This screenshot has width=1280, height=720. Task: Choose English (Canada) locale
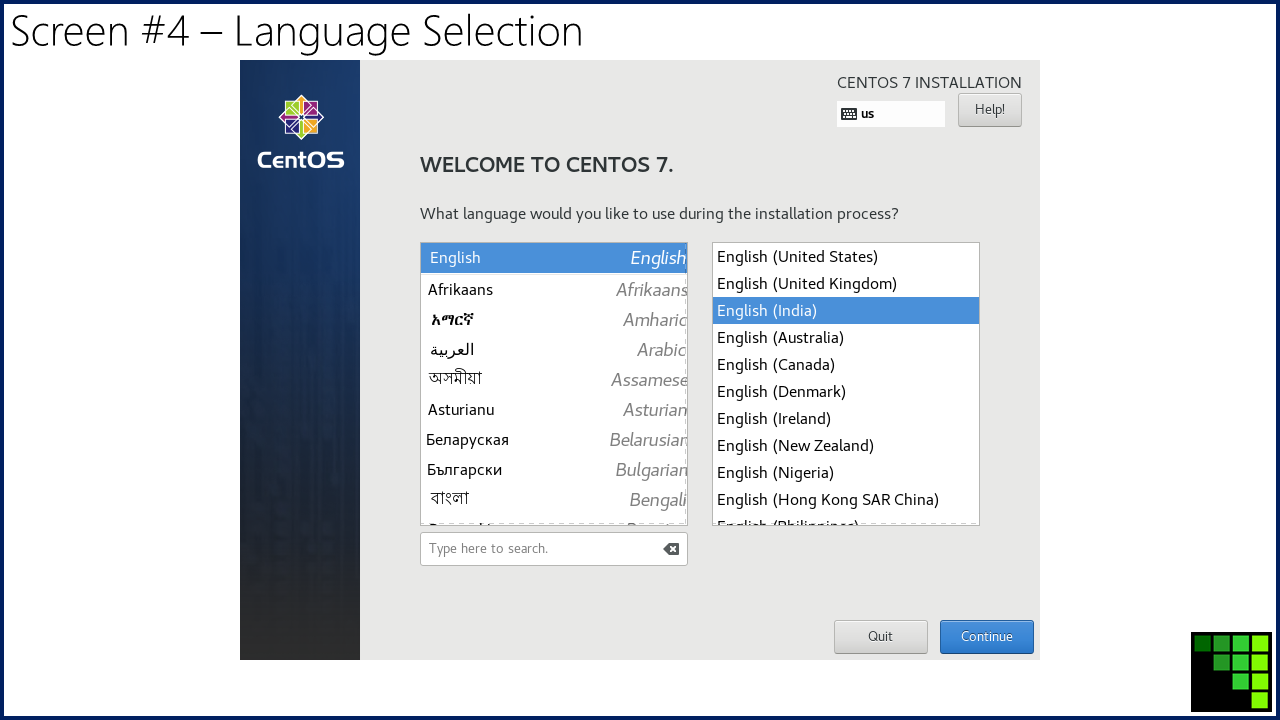point(845,365)
